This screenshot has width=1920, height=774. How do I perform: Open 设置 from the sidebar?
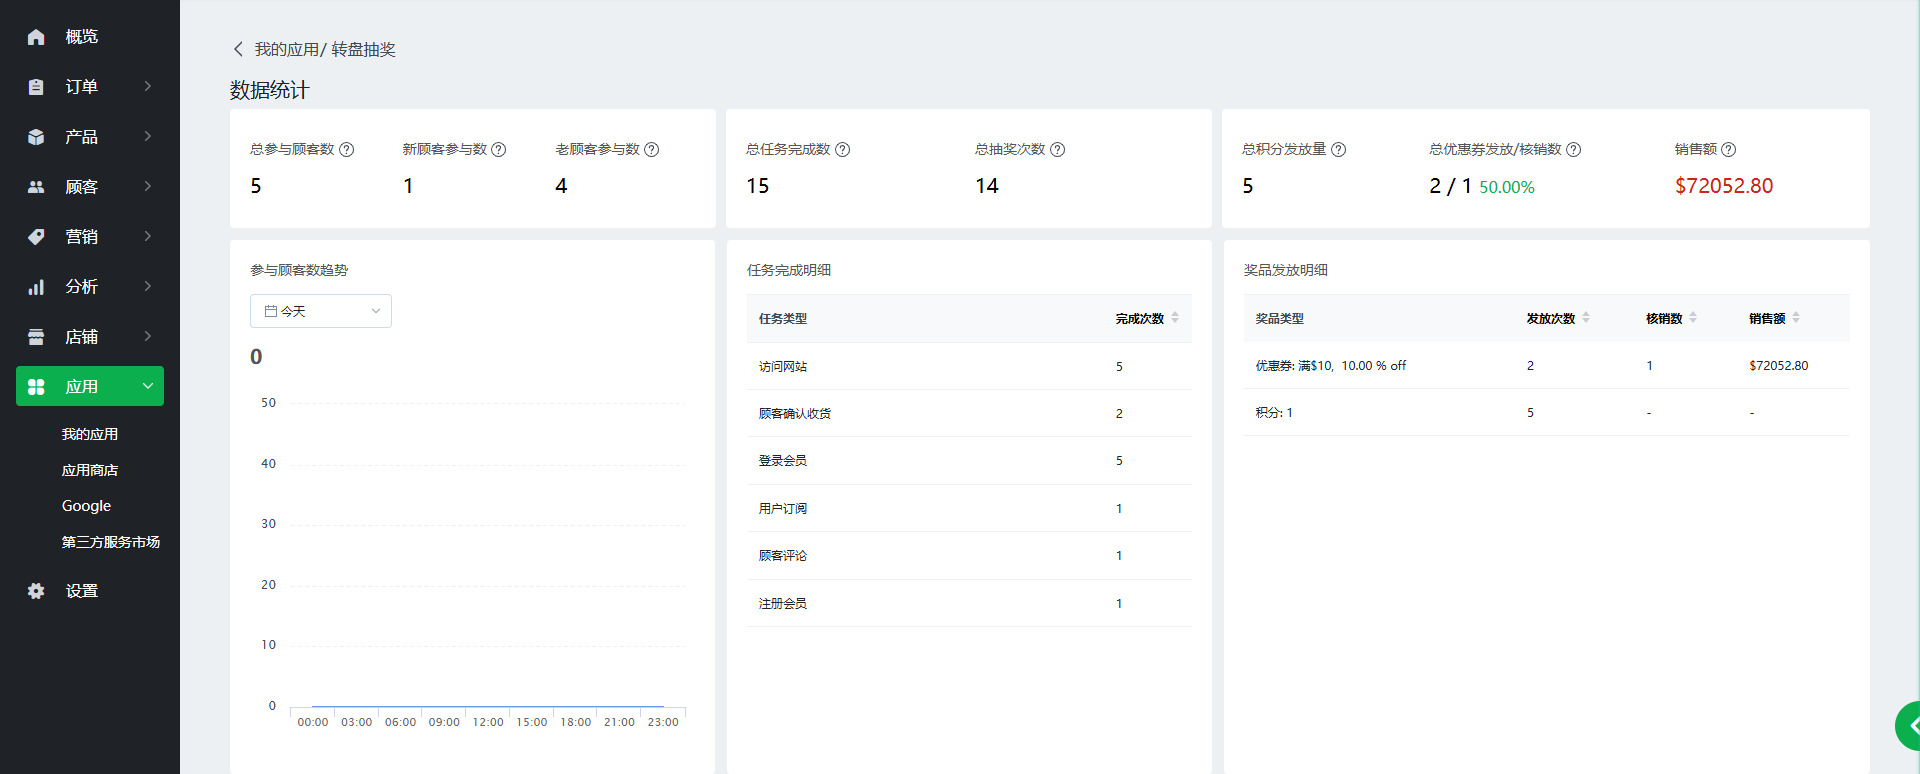[81, 591]
